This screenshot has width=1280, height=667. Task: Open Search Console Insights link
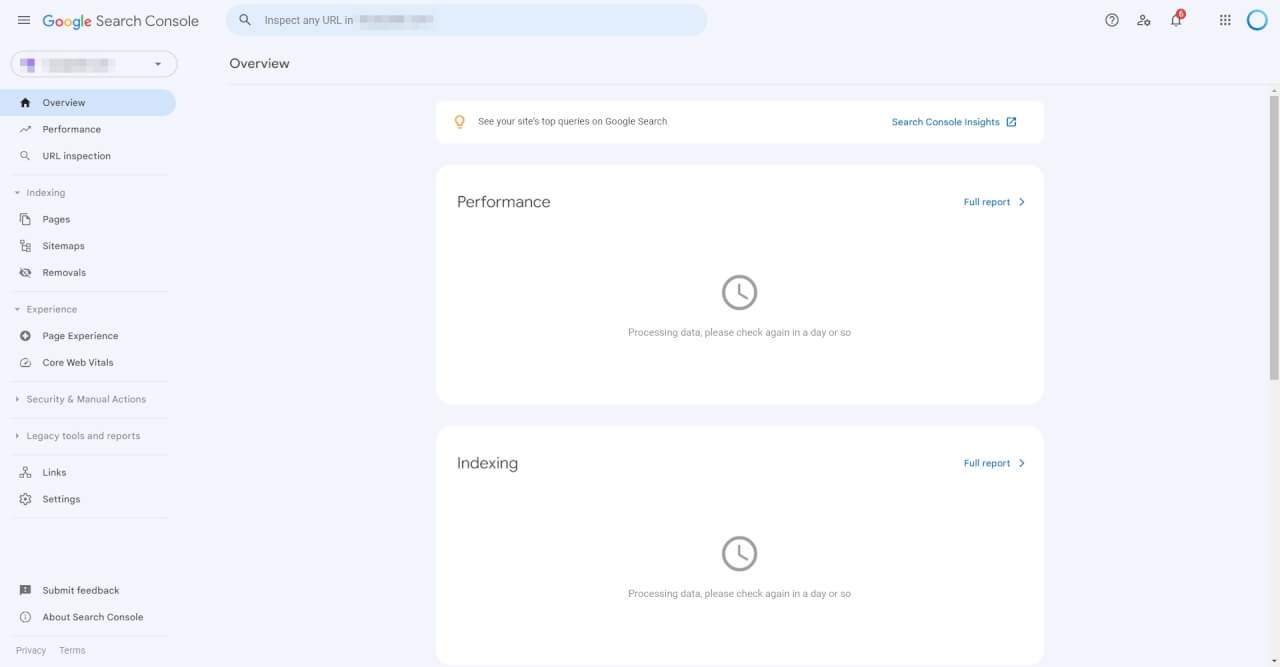(x=945, y=122)
